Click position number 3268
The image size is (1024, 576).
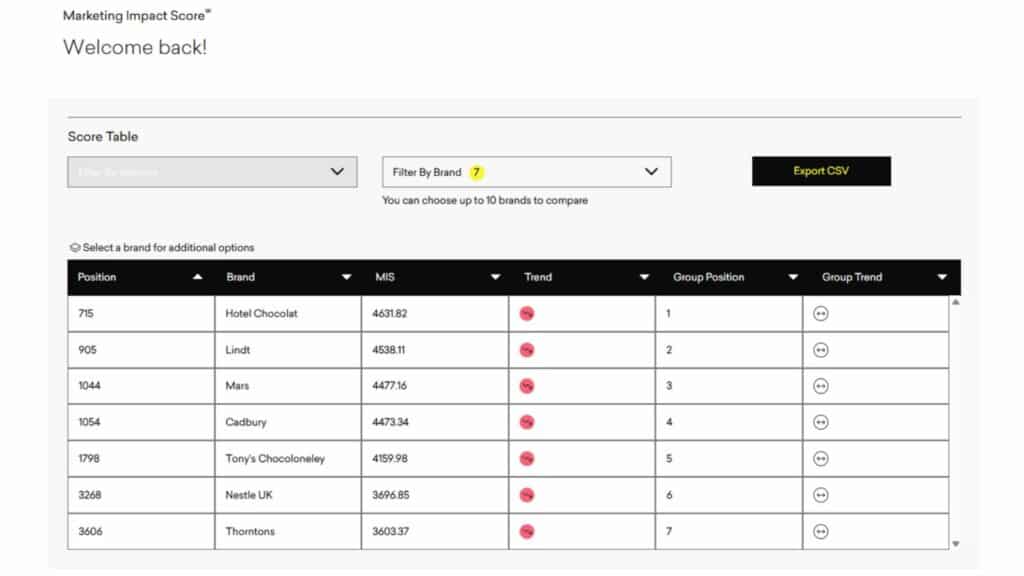point(90,495)
